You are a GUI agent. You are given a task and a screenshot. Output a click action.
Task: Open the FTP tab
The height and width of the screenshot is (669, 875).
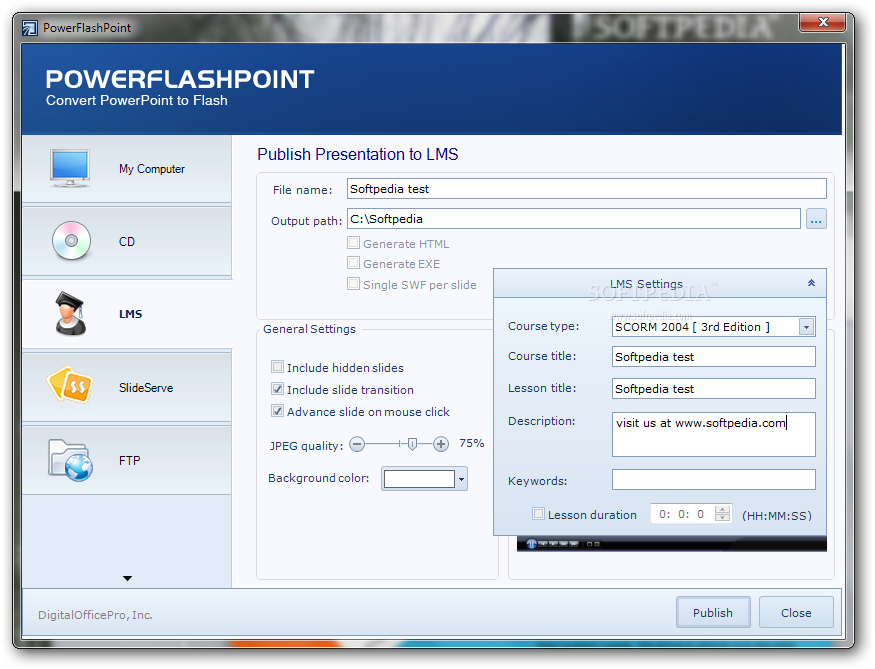pos(127,460)
